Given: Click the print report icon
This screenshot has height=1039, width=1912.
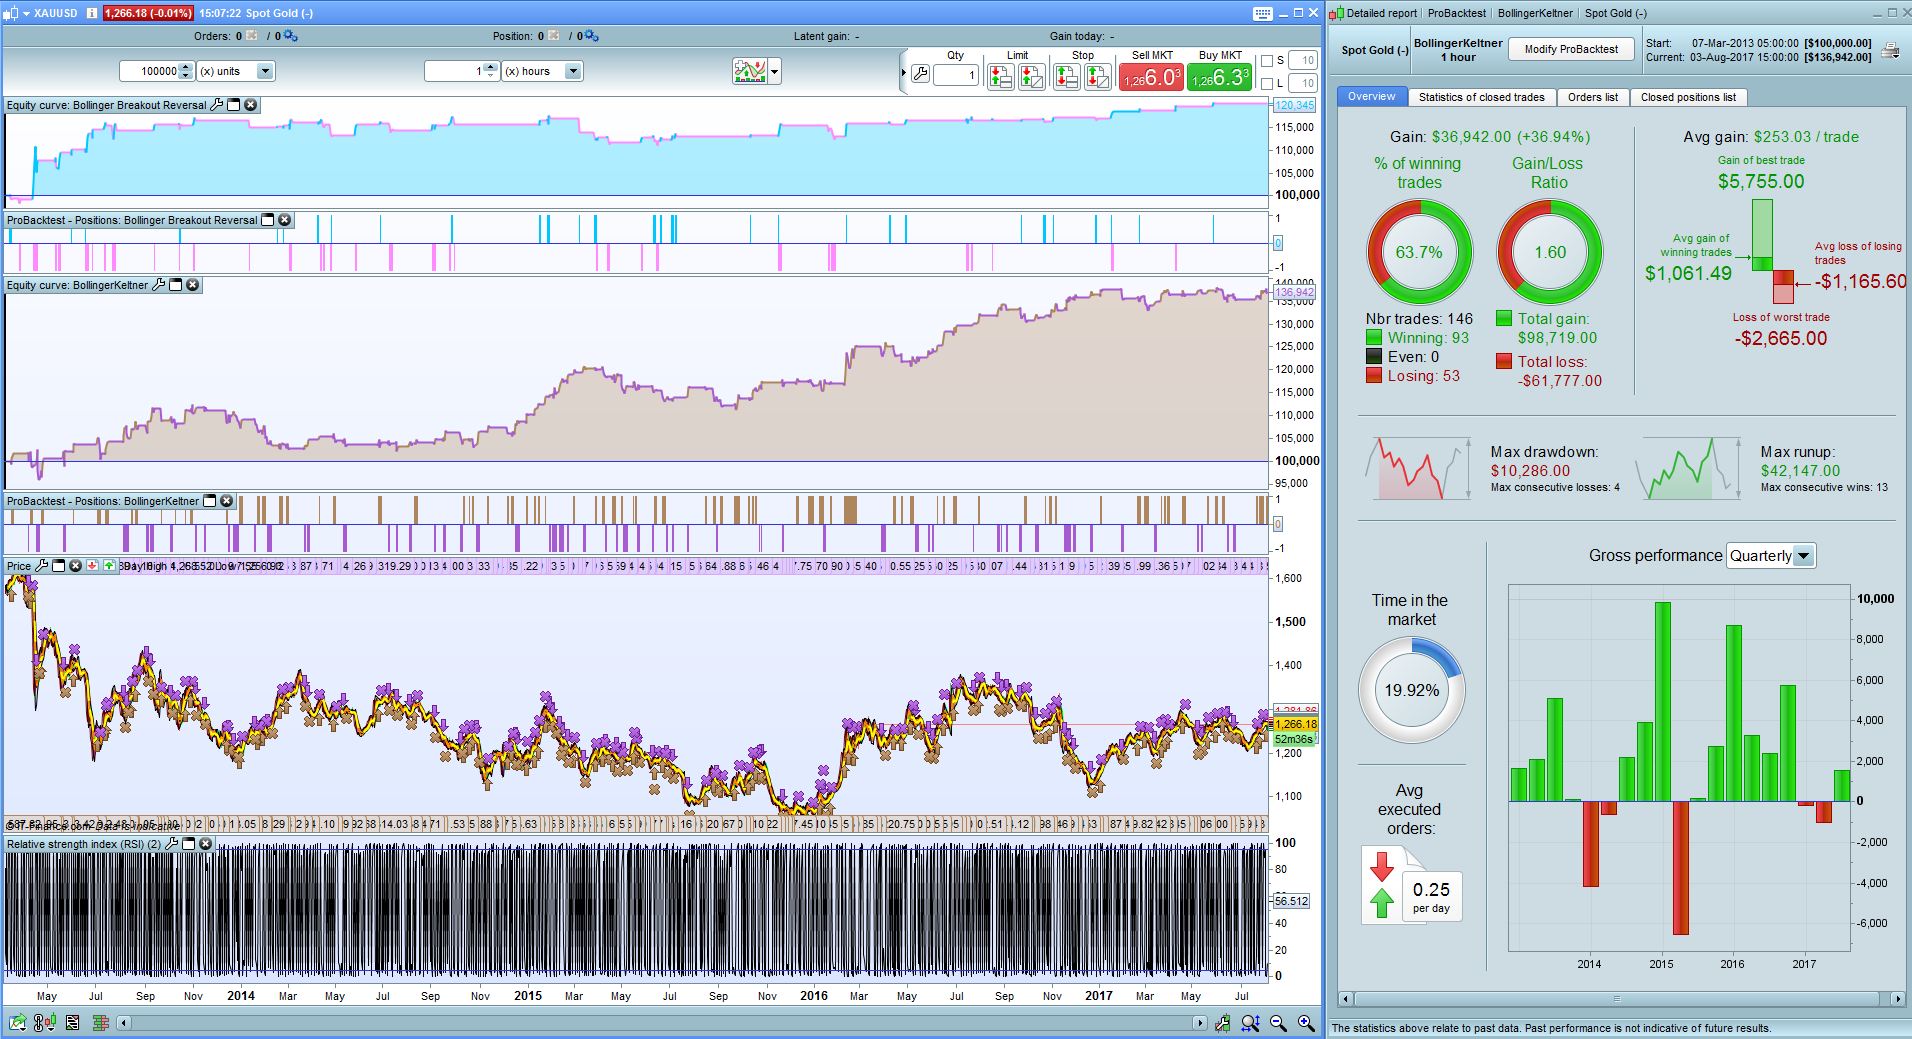Looking at the screenshot, I should point(1890,50).
